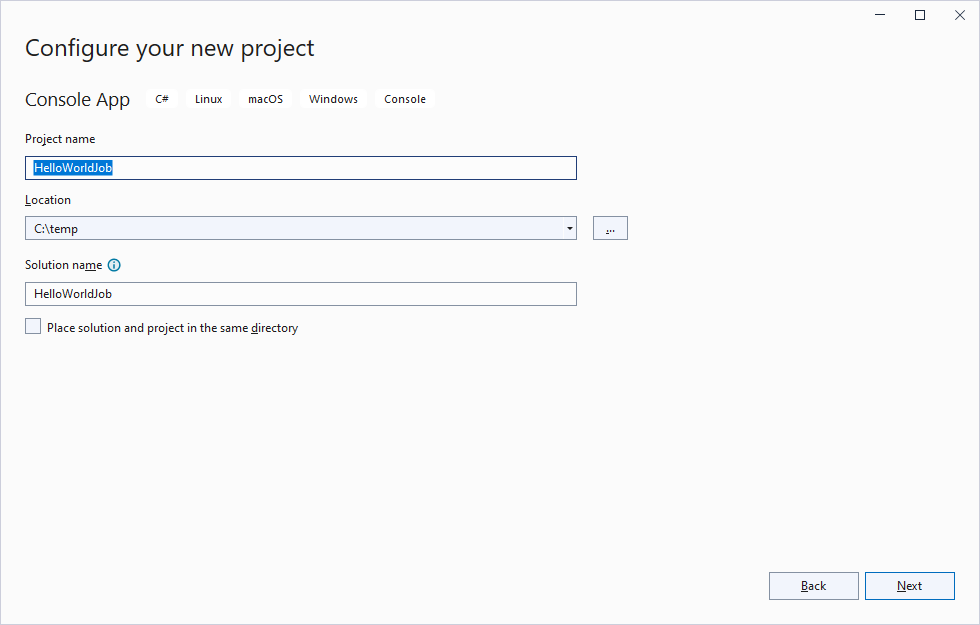Viewport: 980px width, 625px height.
Task: Click the Solution name text field
Action: [301, 294]
